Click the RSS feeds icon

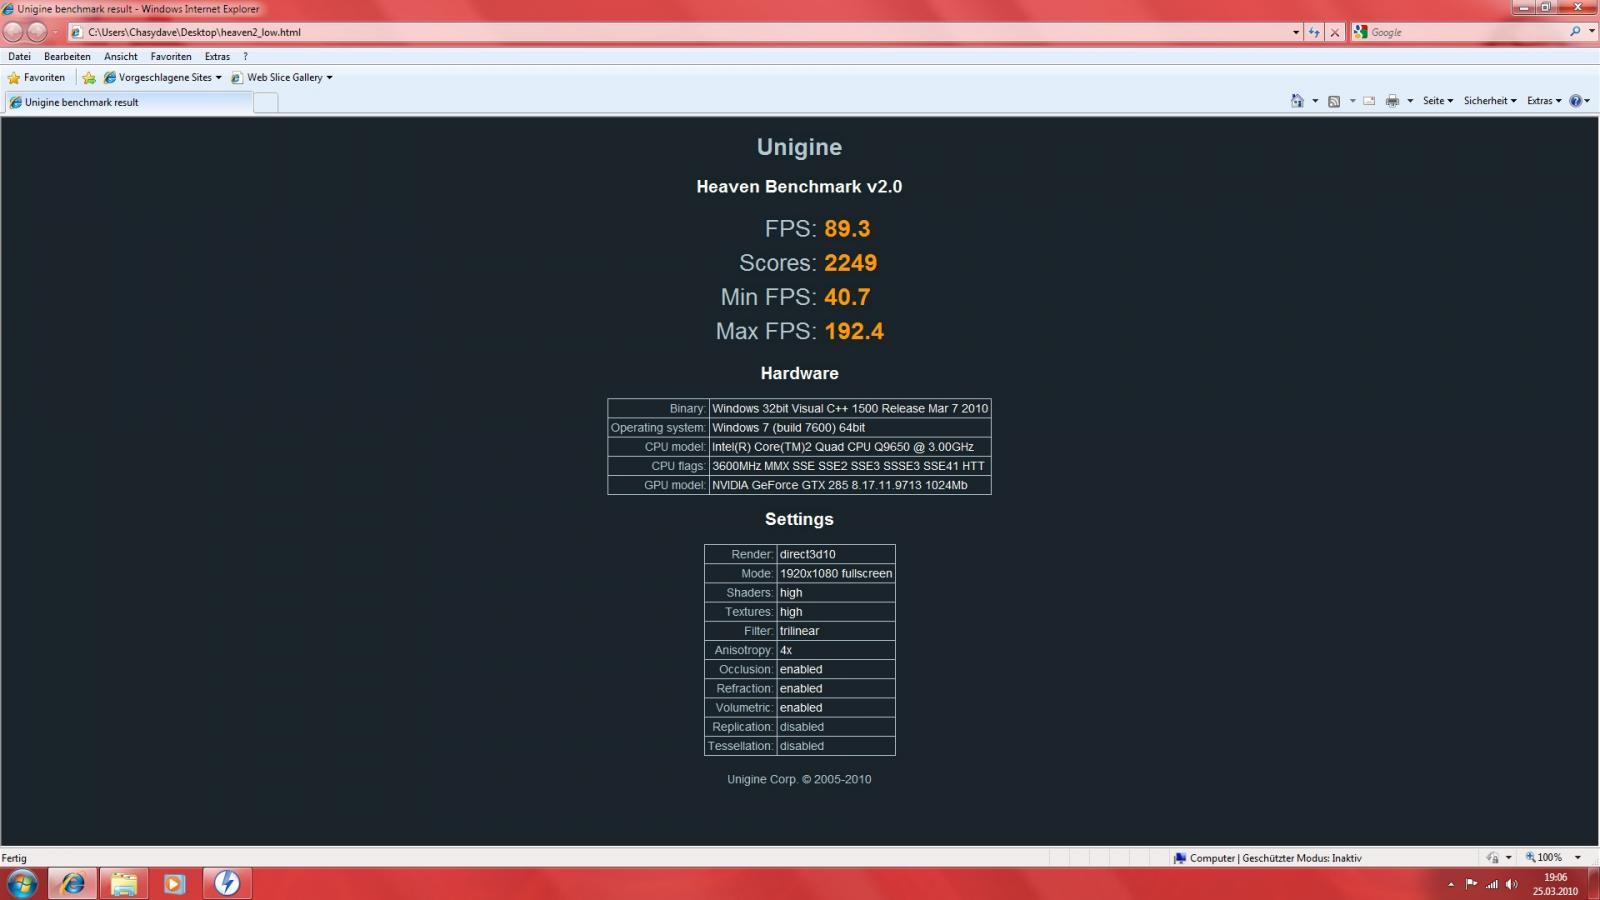click(1334, 101)
